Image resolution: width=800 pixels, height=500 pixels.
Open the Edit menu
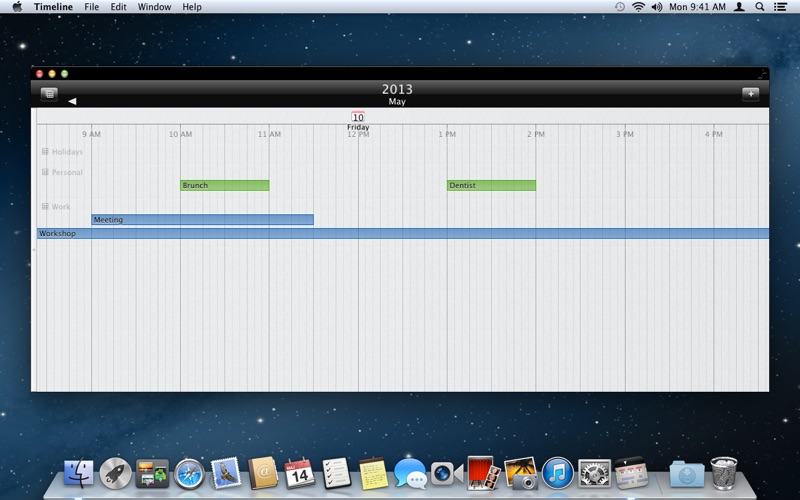click(x=118, y=7)
